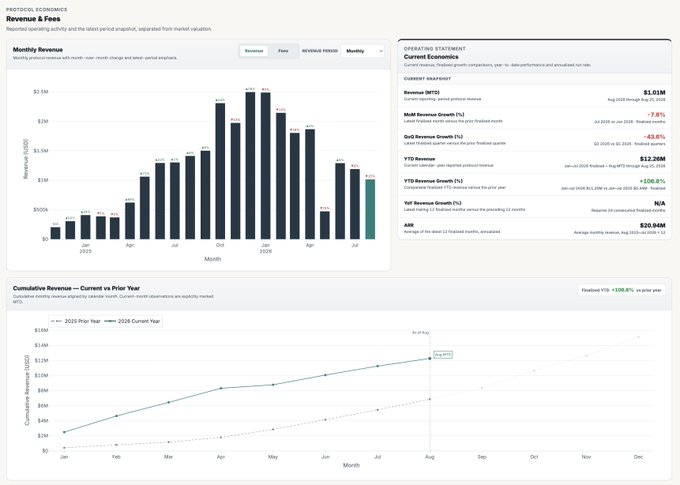
Task: Click the QoQ Revenue Growth (%) label
Action: 433,137
